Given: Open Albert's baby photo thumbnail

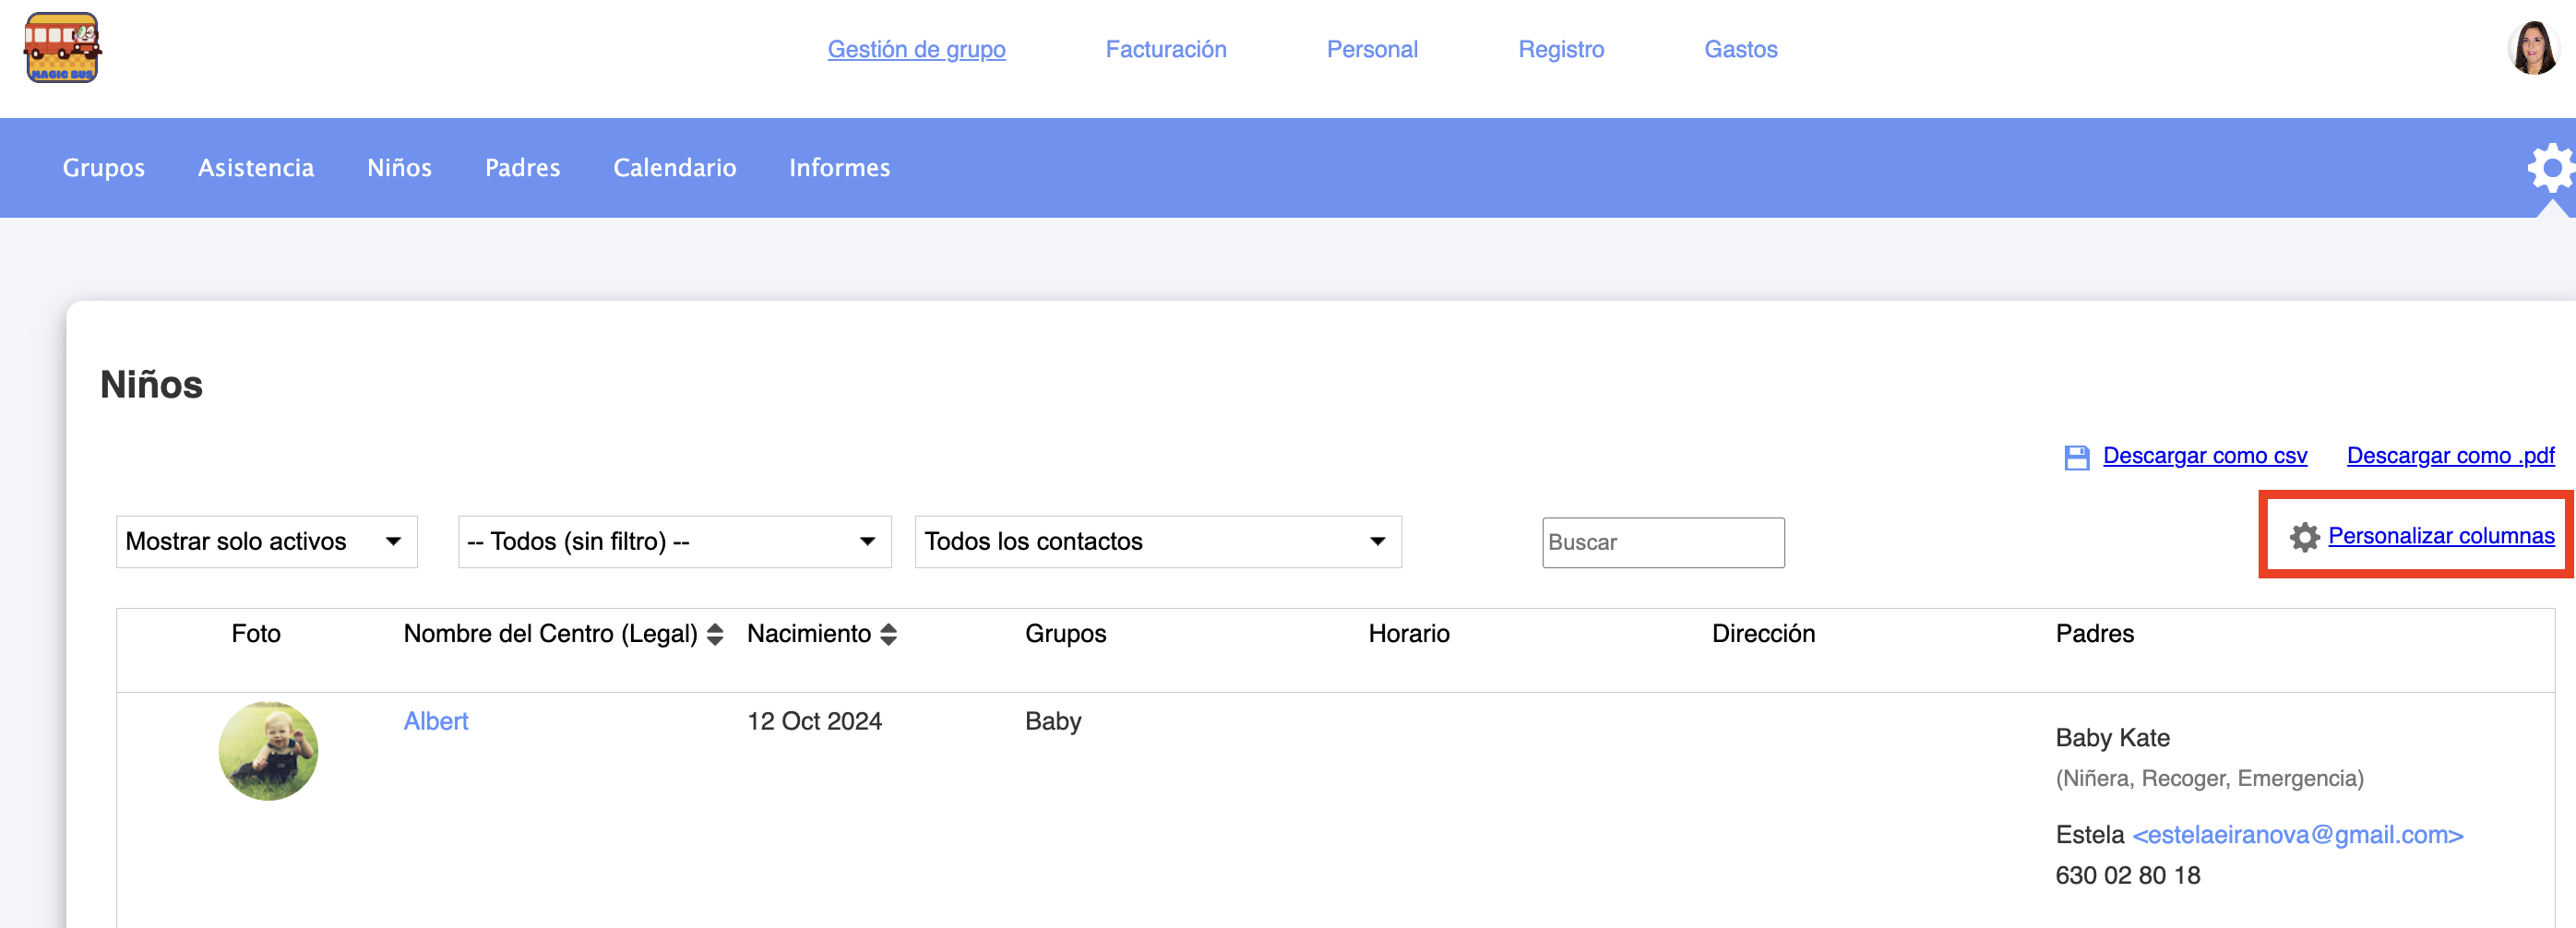Looking at the screenshot, I should point(268,750).
